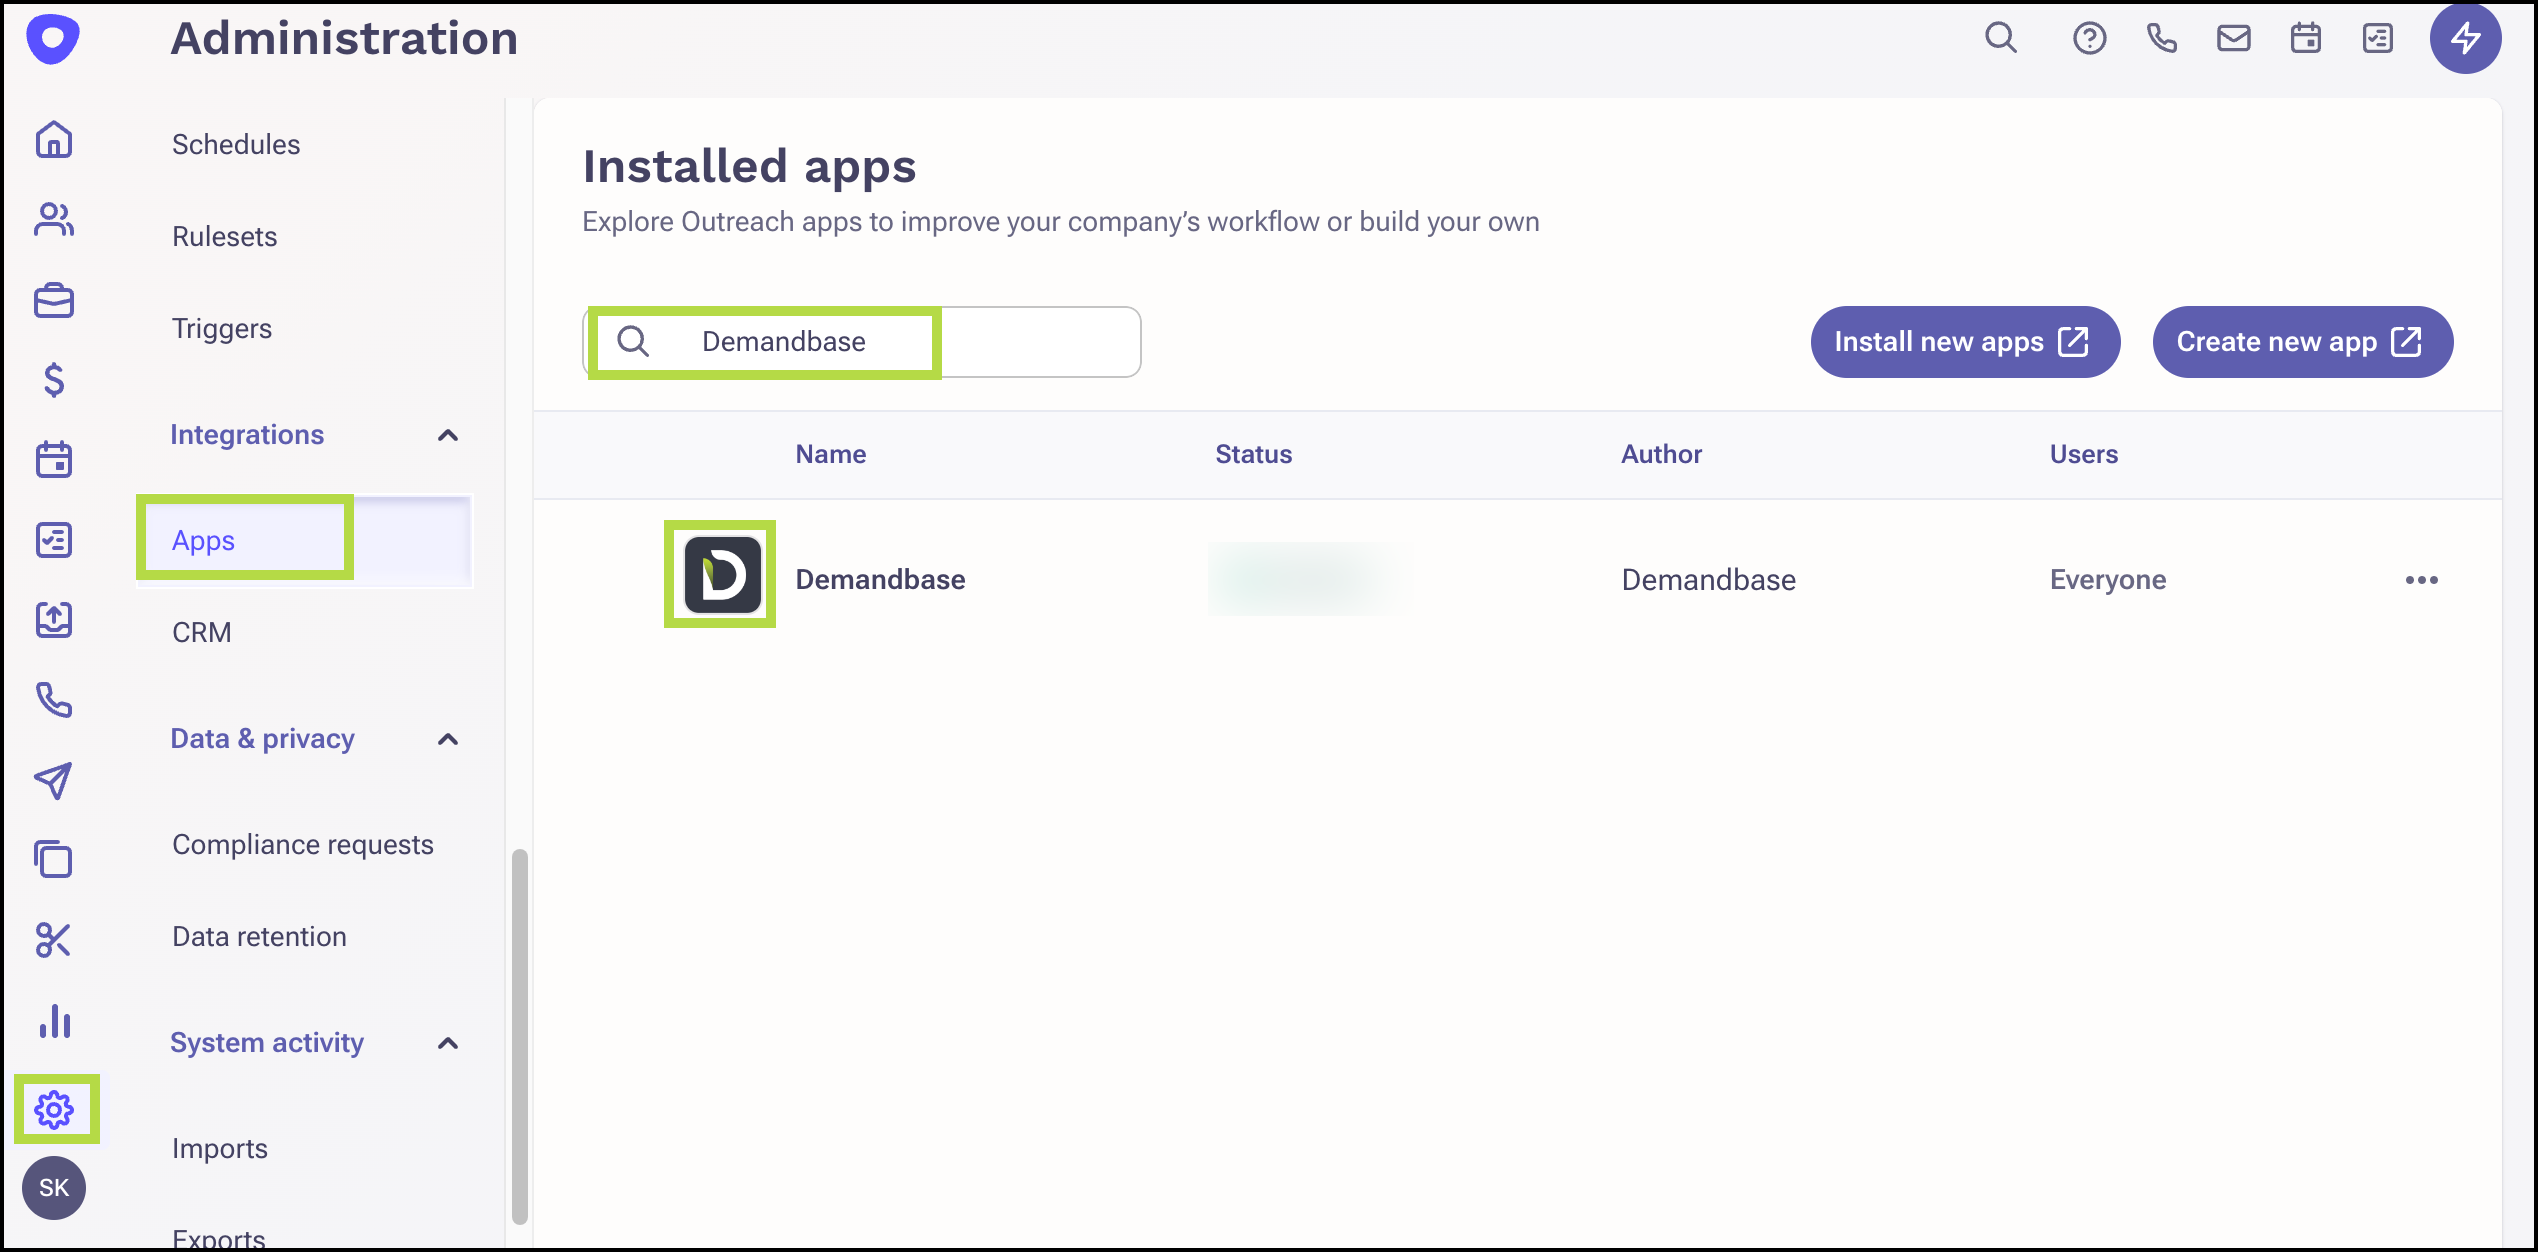The image size is (2538, 1252).
Task: Open Compliance requests
Action: point(303,844)
